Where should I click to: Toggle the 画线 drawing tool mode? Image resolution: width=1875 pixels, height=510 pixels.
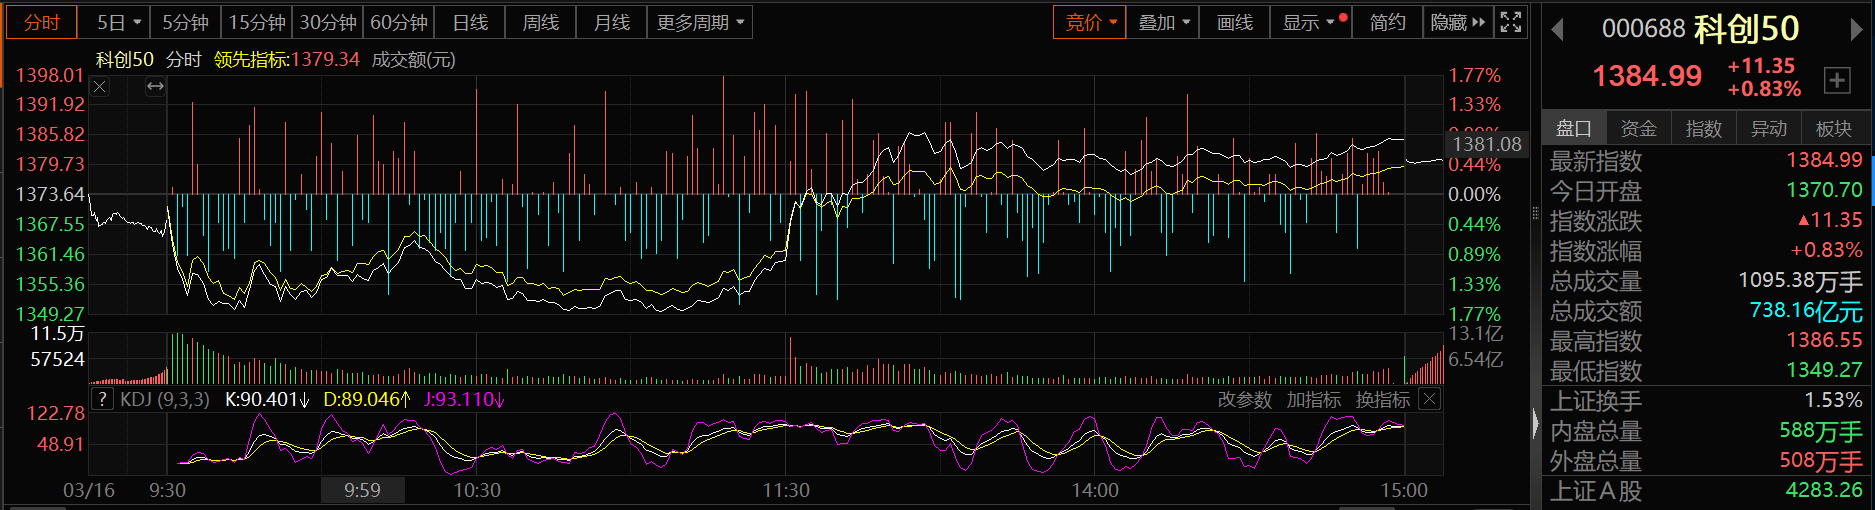[1234, 22]
